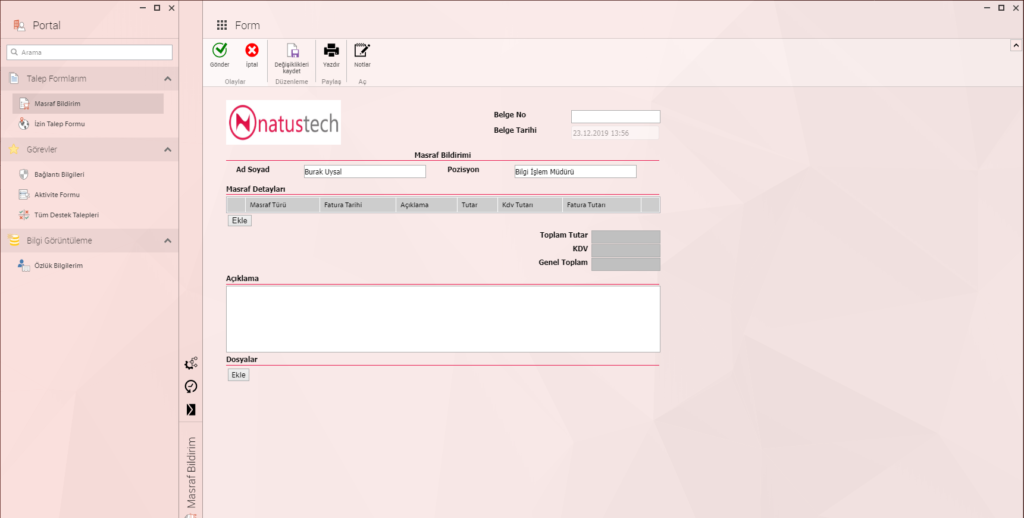Open İzin Talep Formu item

click(x=59, y=123)
